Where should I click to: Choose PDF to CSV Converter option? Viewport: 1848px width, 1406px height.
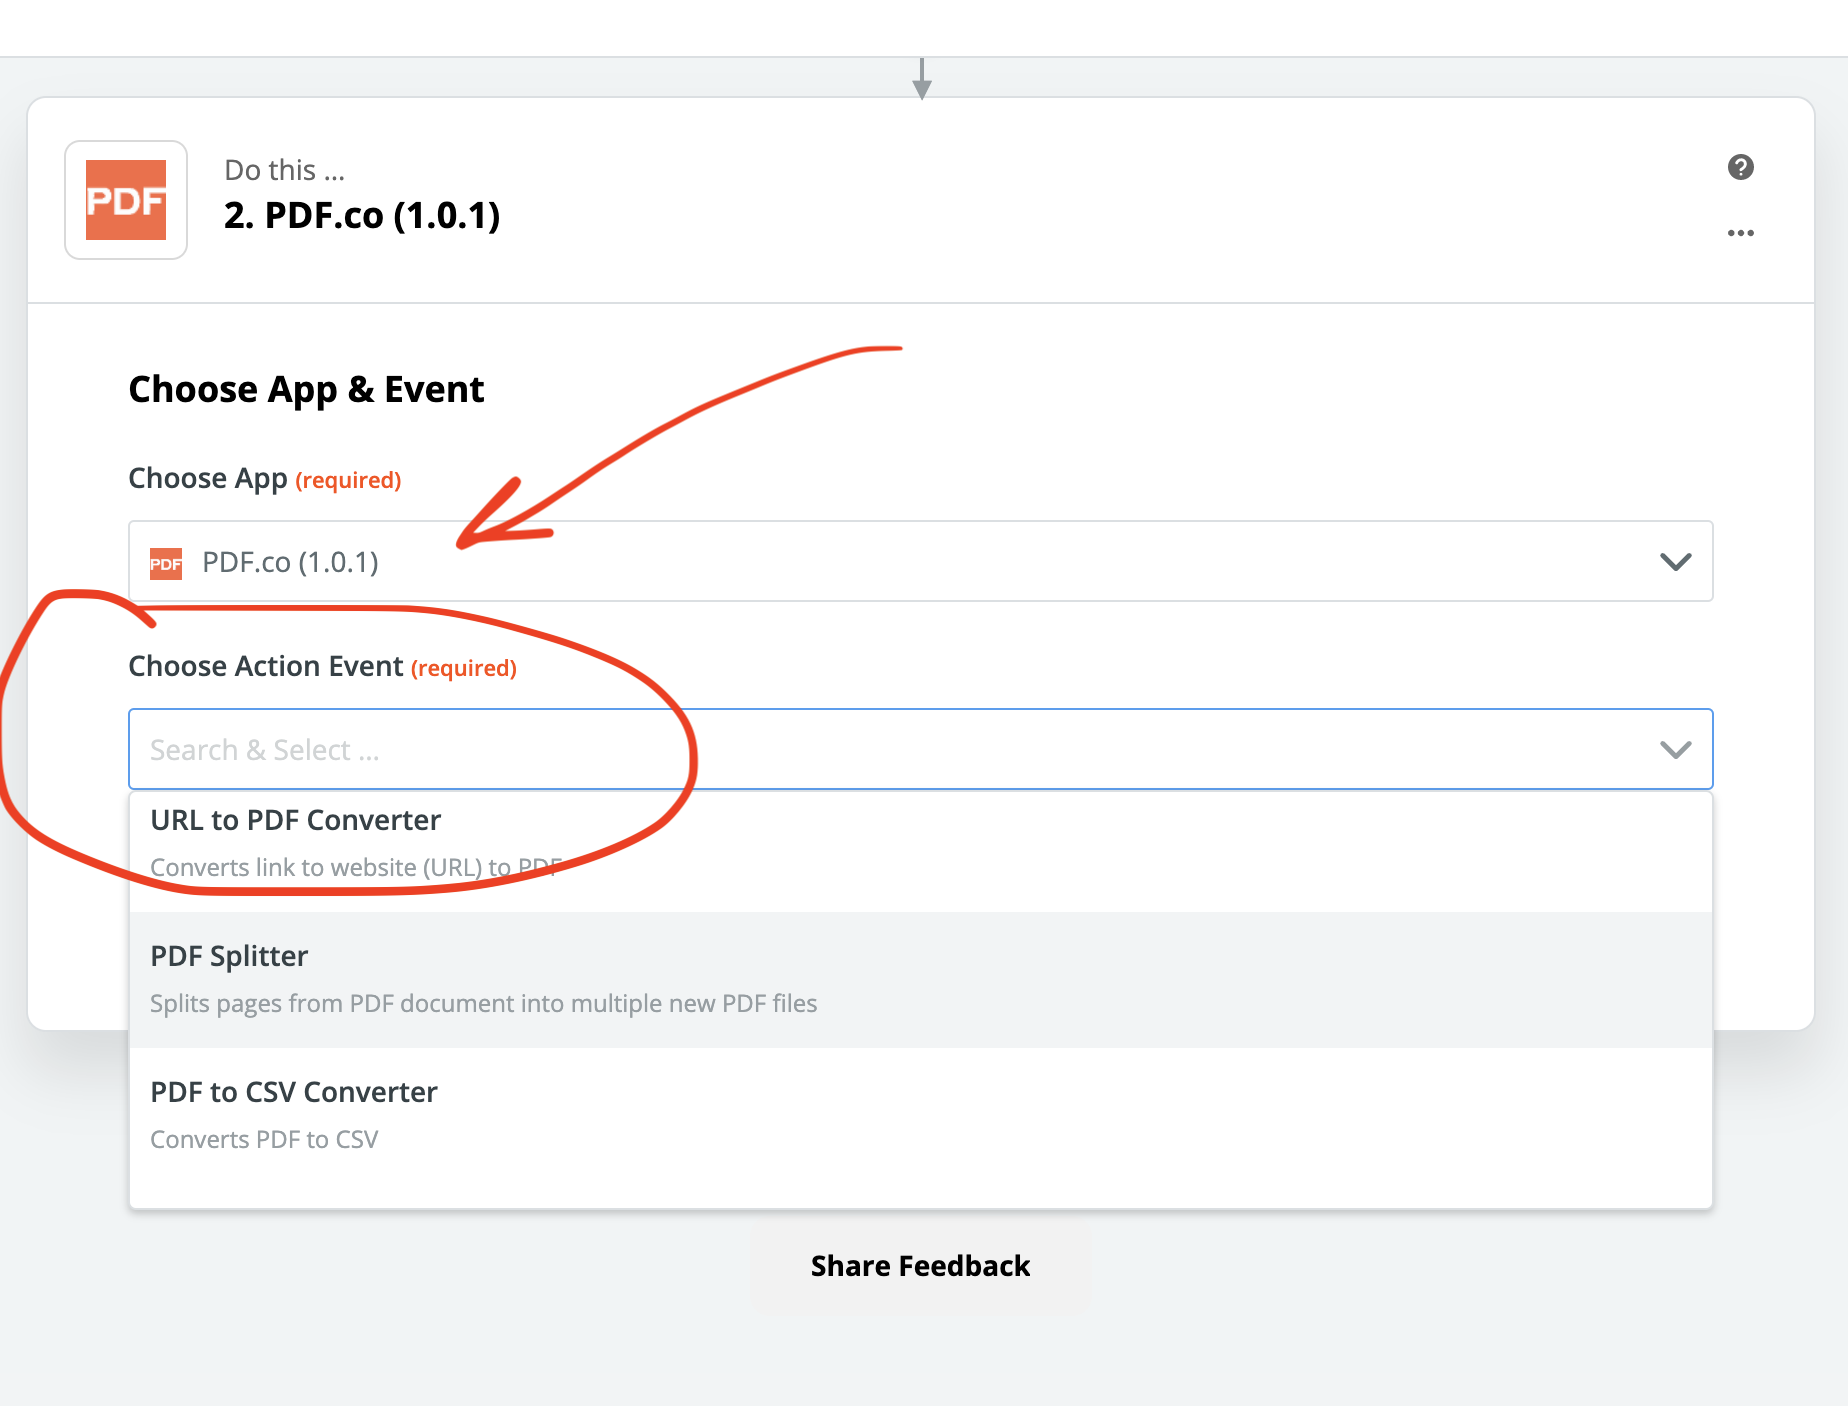click(920, 1115)
